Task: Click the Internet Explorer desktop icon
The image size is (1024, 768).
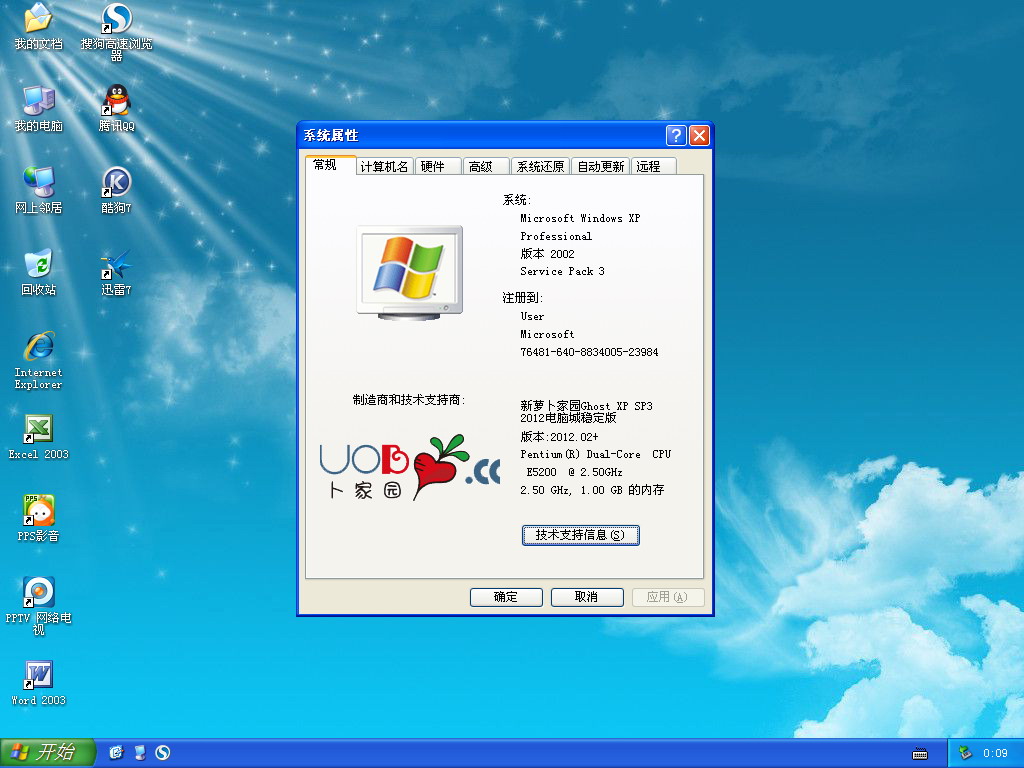Action: pyautogui.click(x=38, y=347)
